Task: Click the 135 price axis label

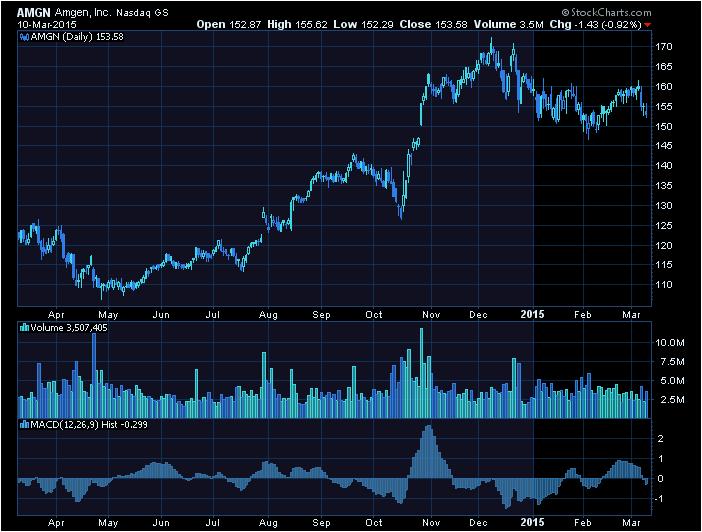Action: 664,185
